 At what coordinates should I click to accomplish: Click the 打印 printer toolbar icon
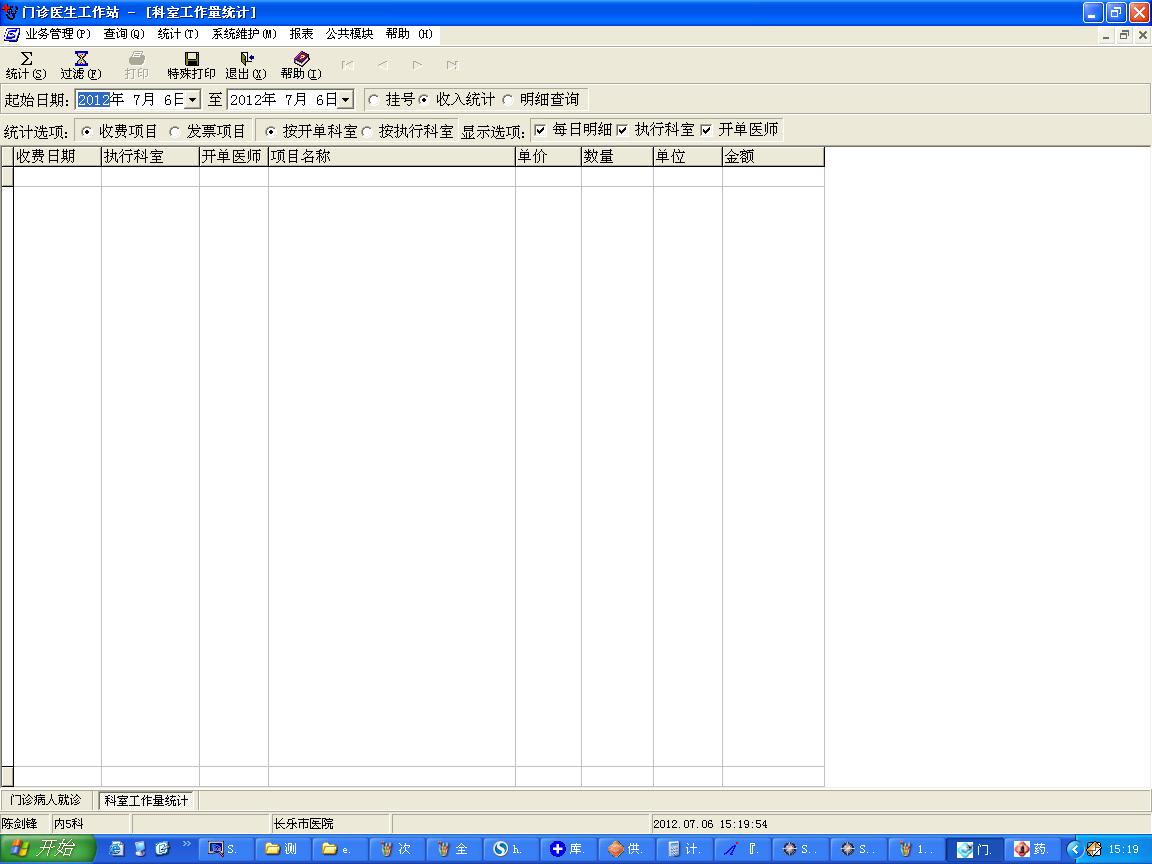[137, 59]
